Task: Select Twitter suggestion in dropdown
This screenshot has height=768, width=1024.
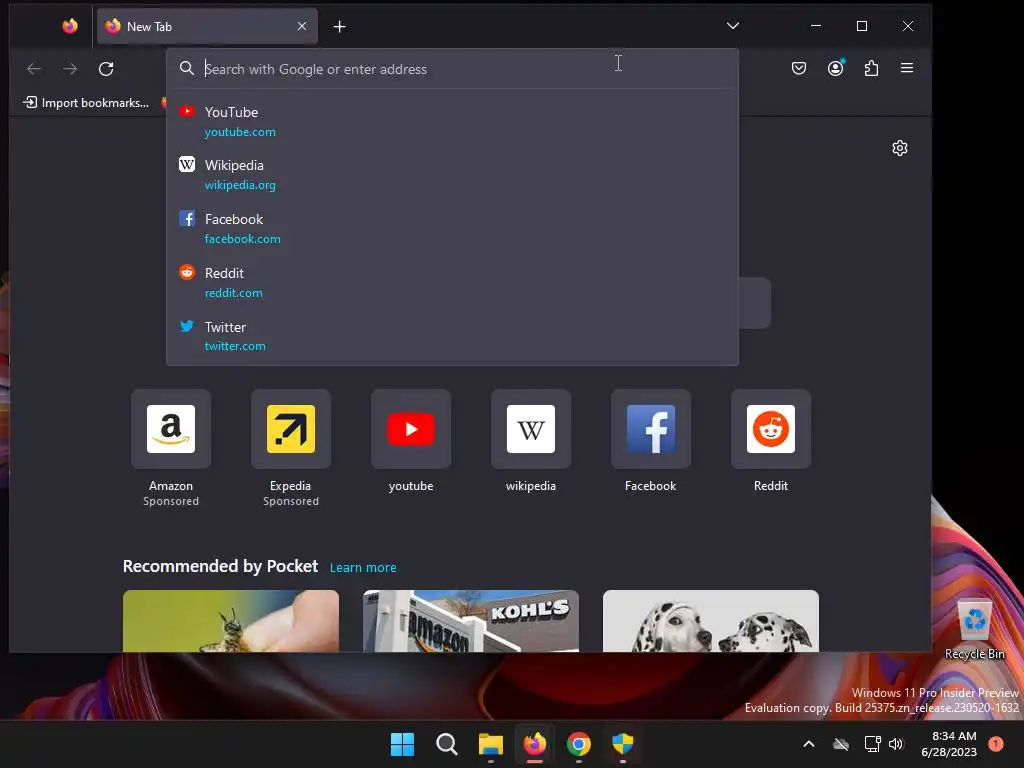Action: click(x=453, y=336)
